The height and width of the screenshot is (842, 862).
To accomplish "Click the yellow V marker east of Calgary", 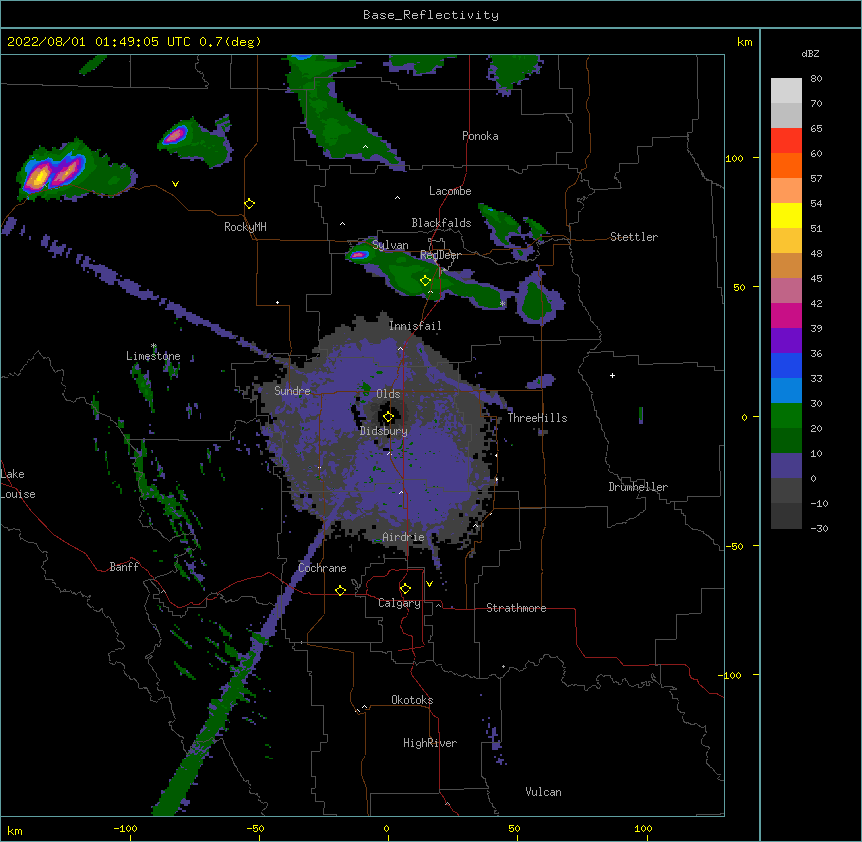I will click(x=429, y=584).
